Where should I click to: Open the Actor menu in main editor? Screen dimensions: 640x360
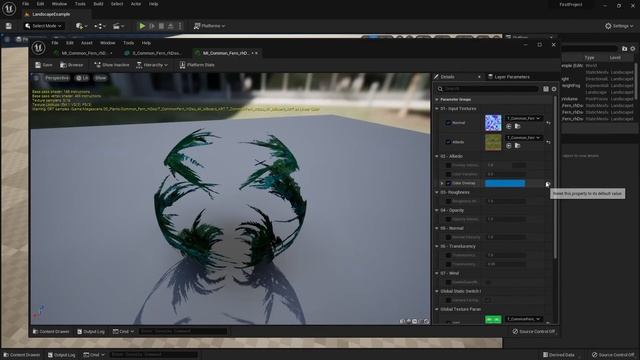click(x=136, y=4)
